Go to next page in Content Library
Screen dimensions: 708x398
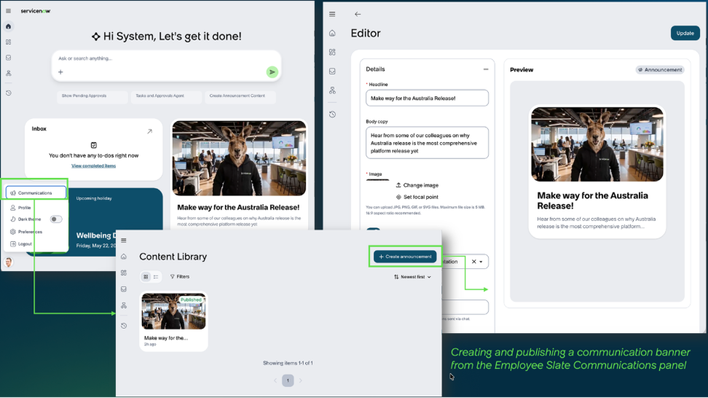point(301,380)
